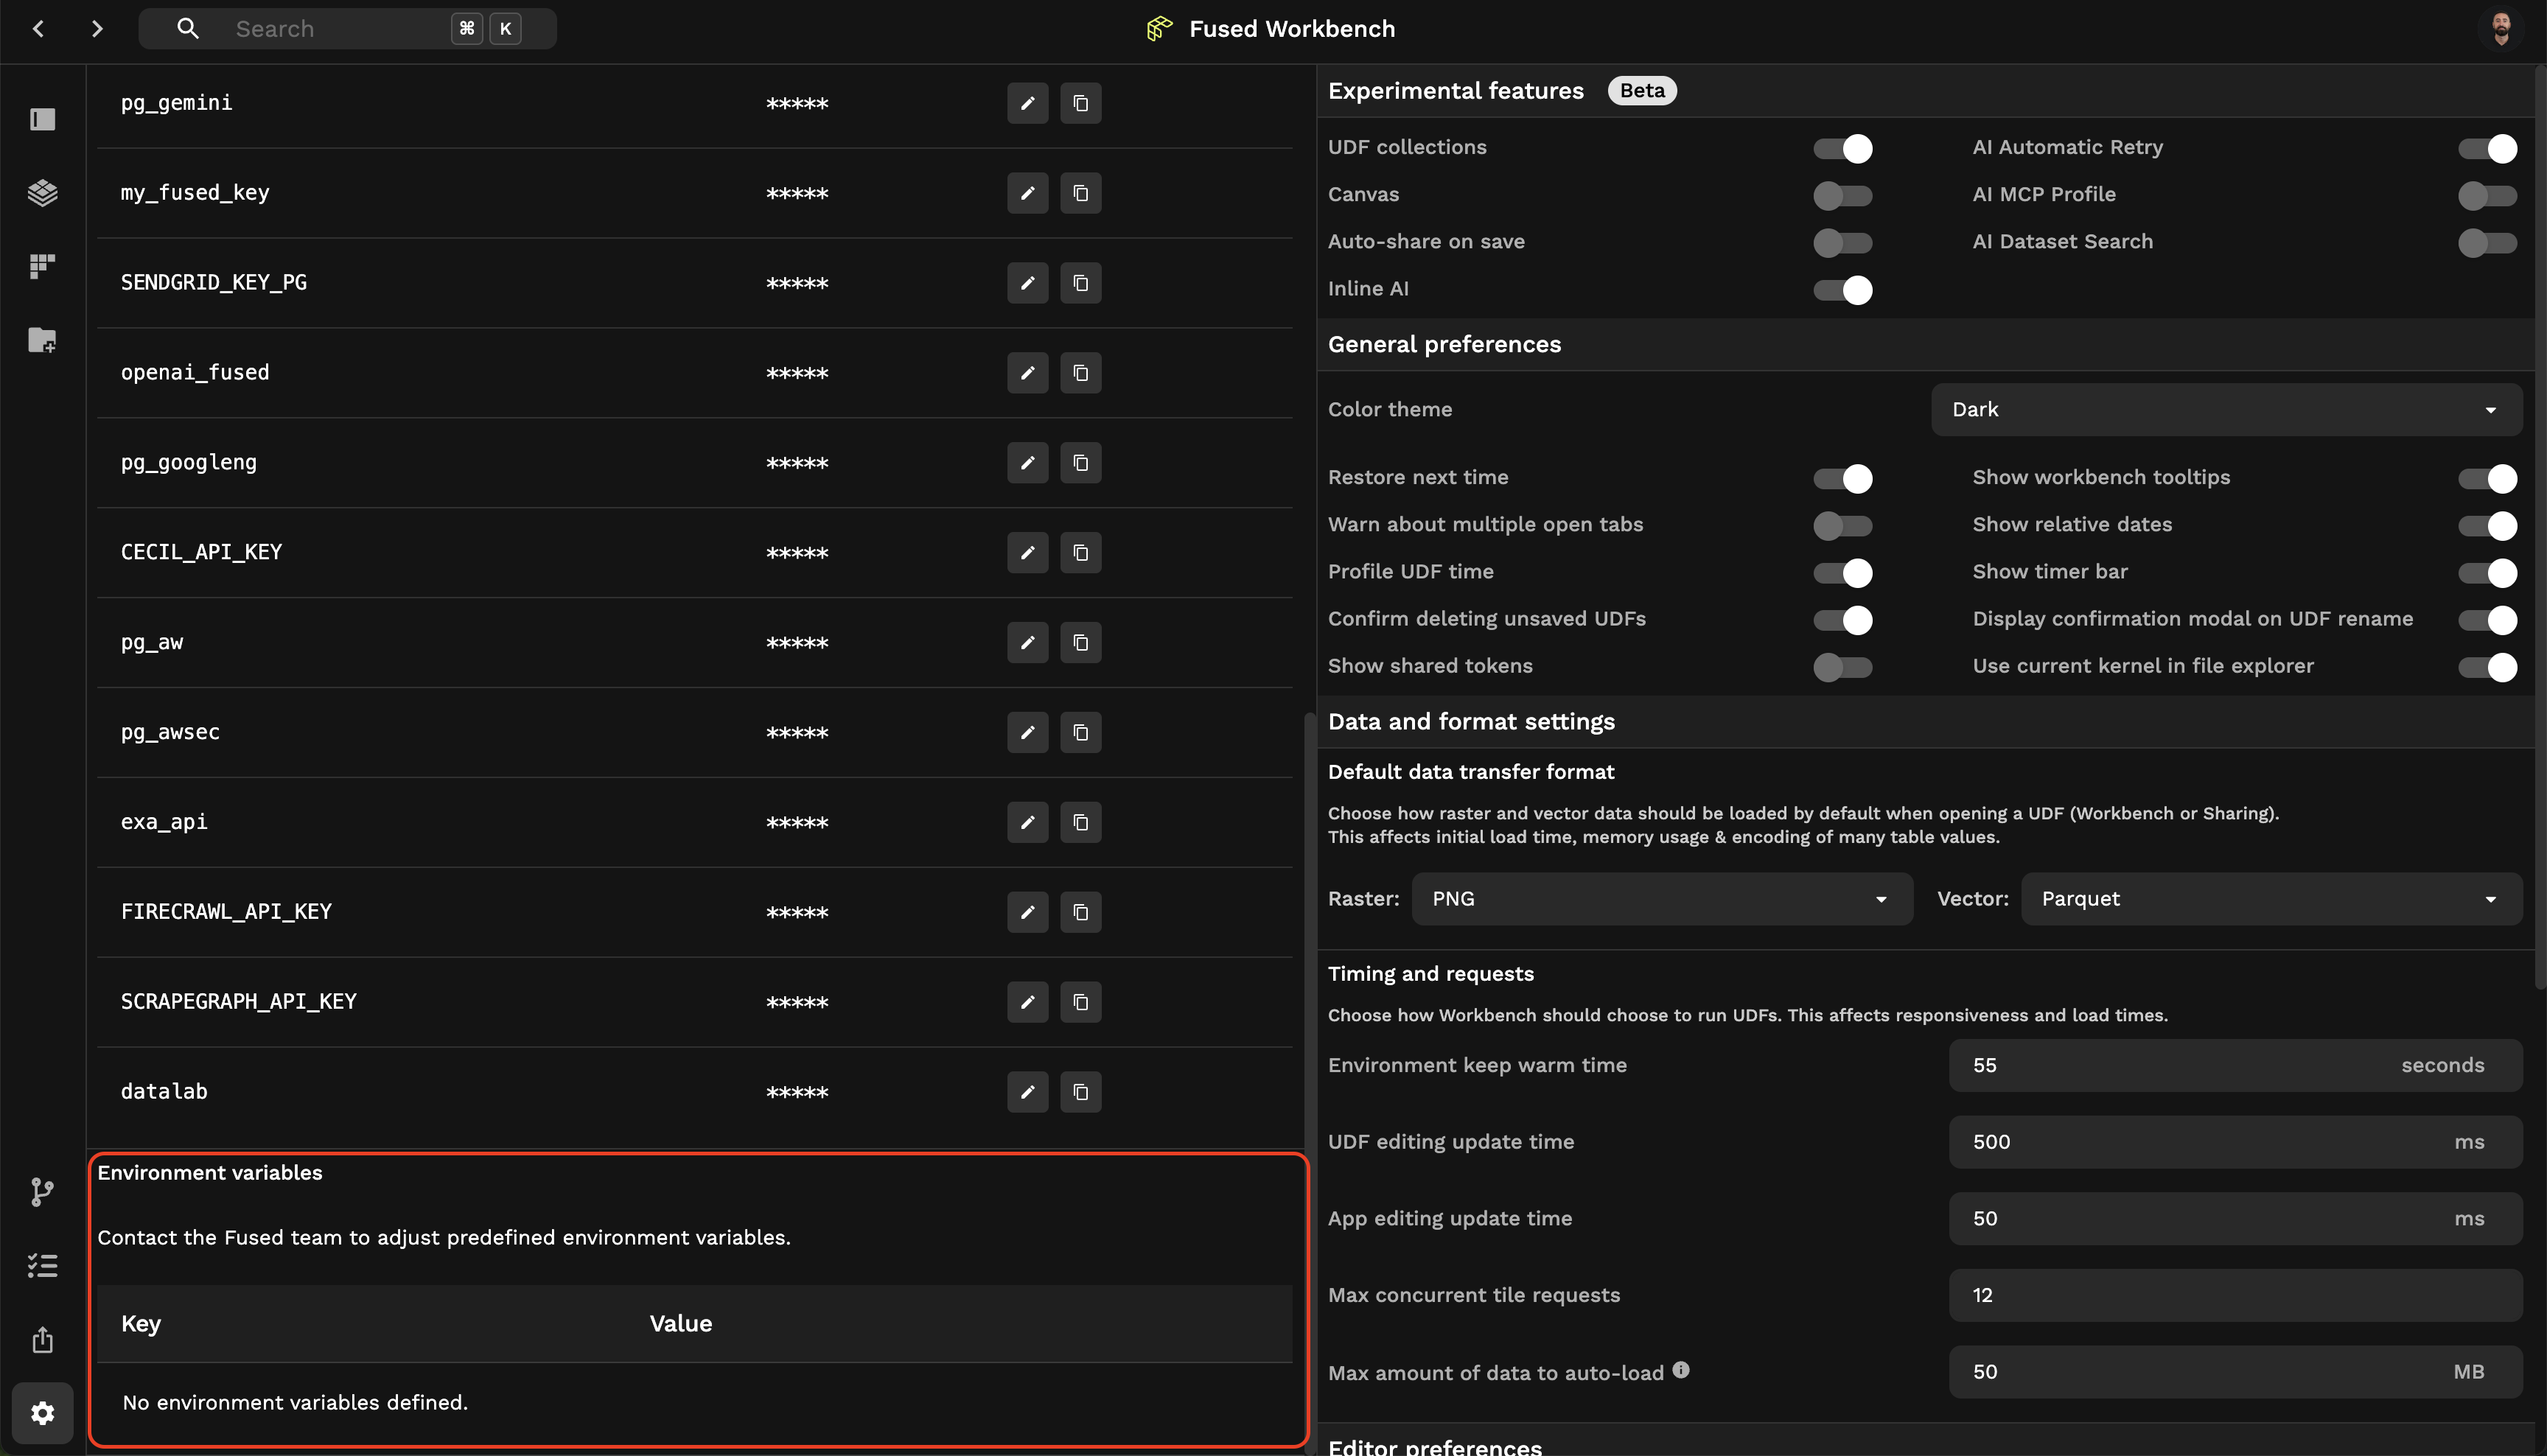The height and width of the screenshot is (1456, 2547).
Task: Expand the Raster format dropdown
Action: pos(1661,899)
